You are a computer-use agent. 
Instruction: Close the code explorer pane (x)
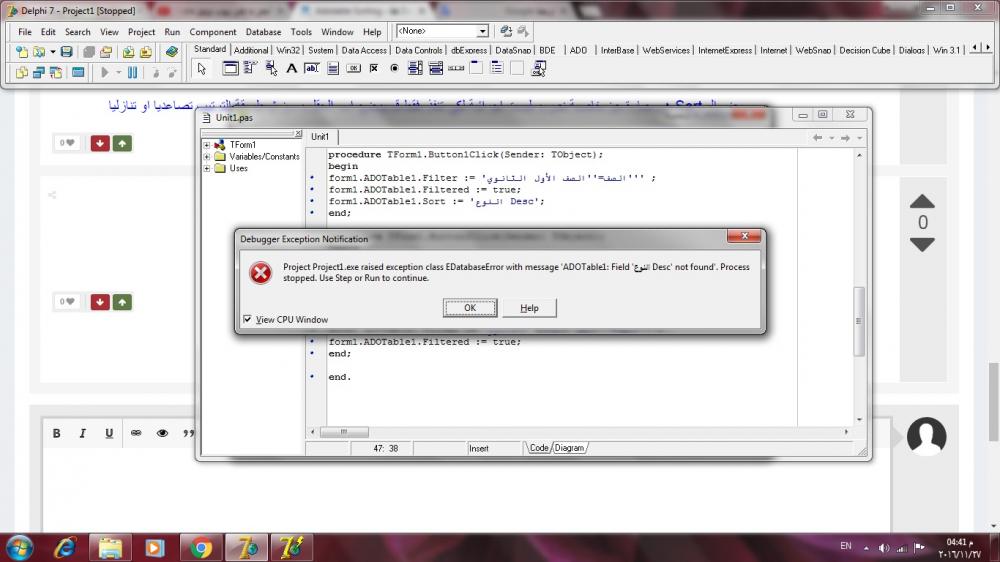coord(298,133)
